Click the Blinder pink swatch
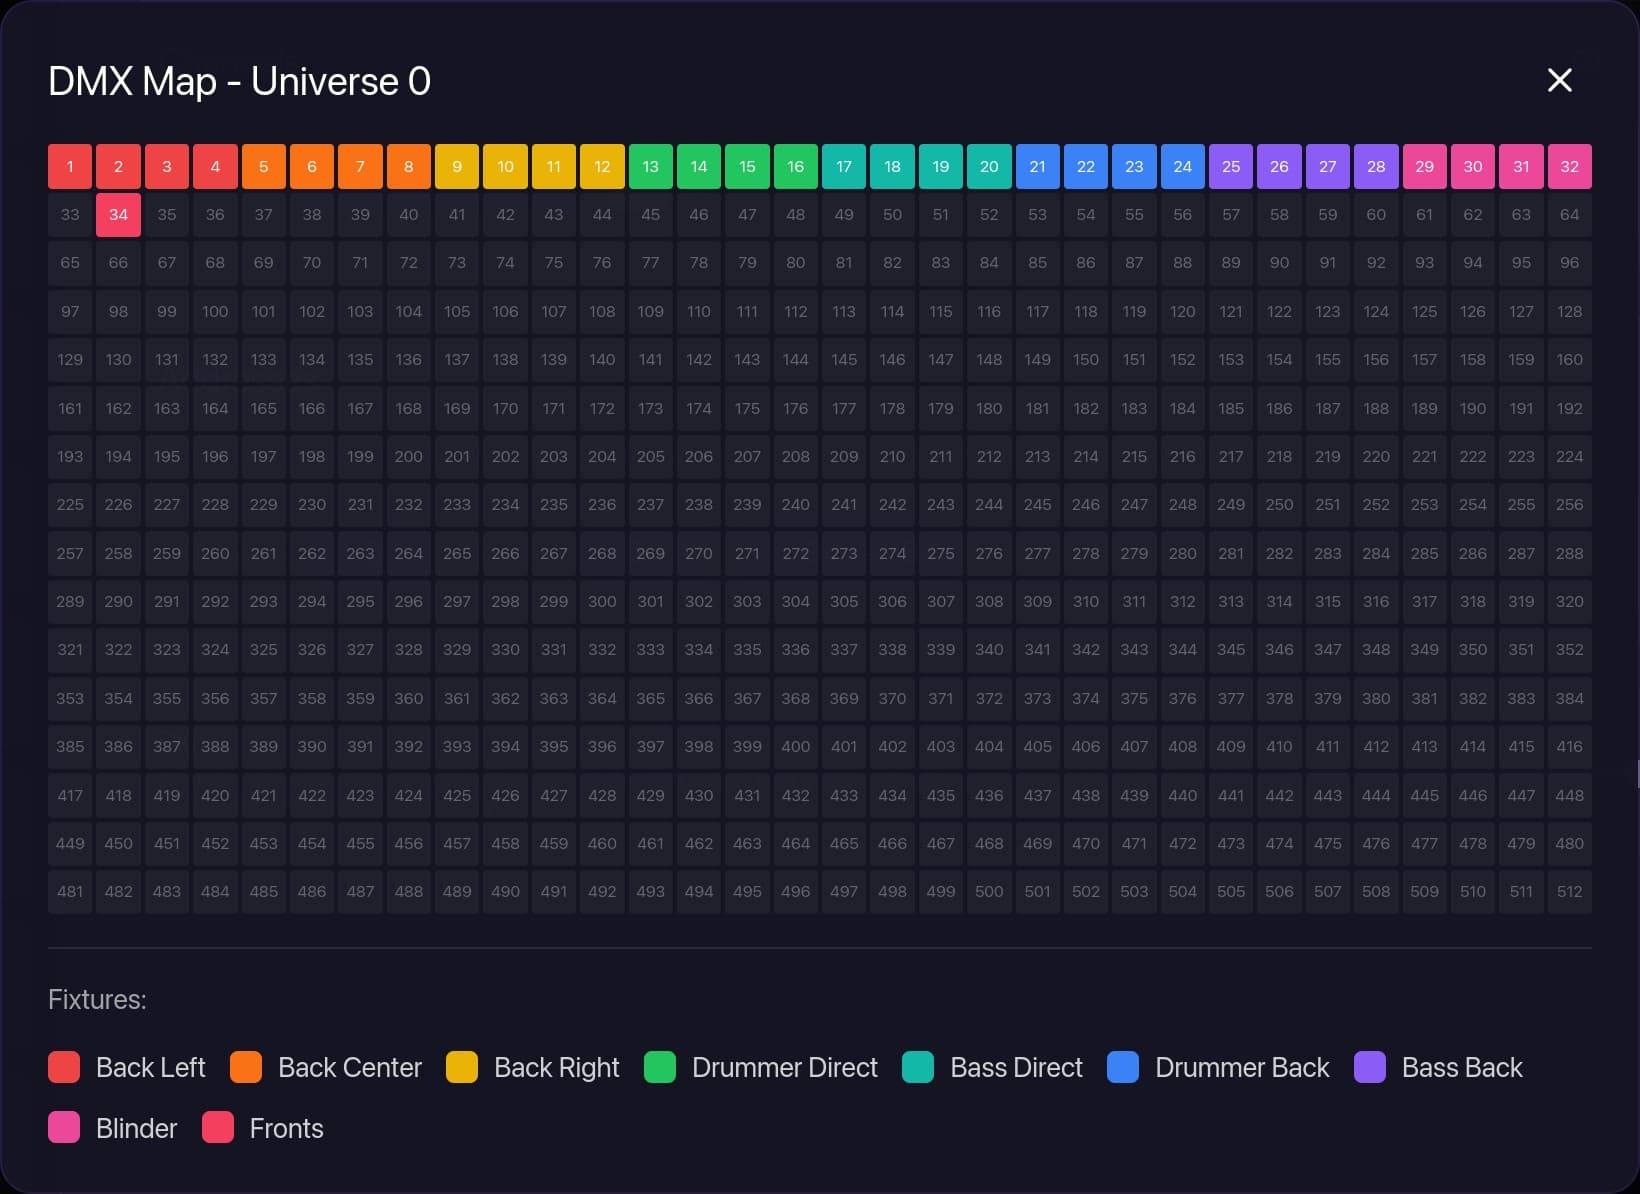This screenshot has height=1194, width=1640. [64, 1127]
